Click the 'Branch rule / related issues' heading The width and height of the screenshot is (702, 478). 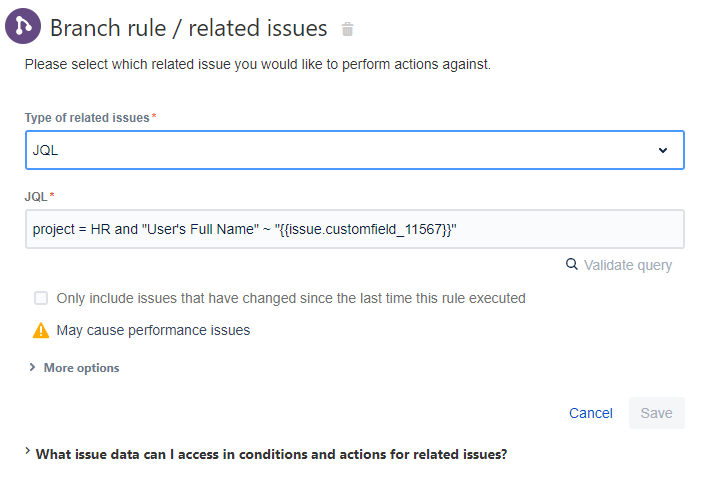point(188,28)
